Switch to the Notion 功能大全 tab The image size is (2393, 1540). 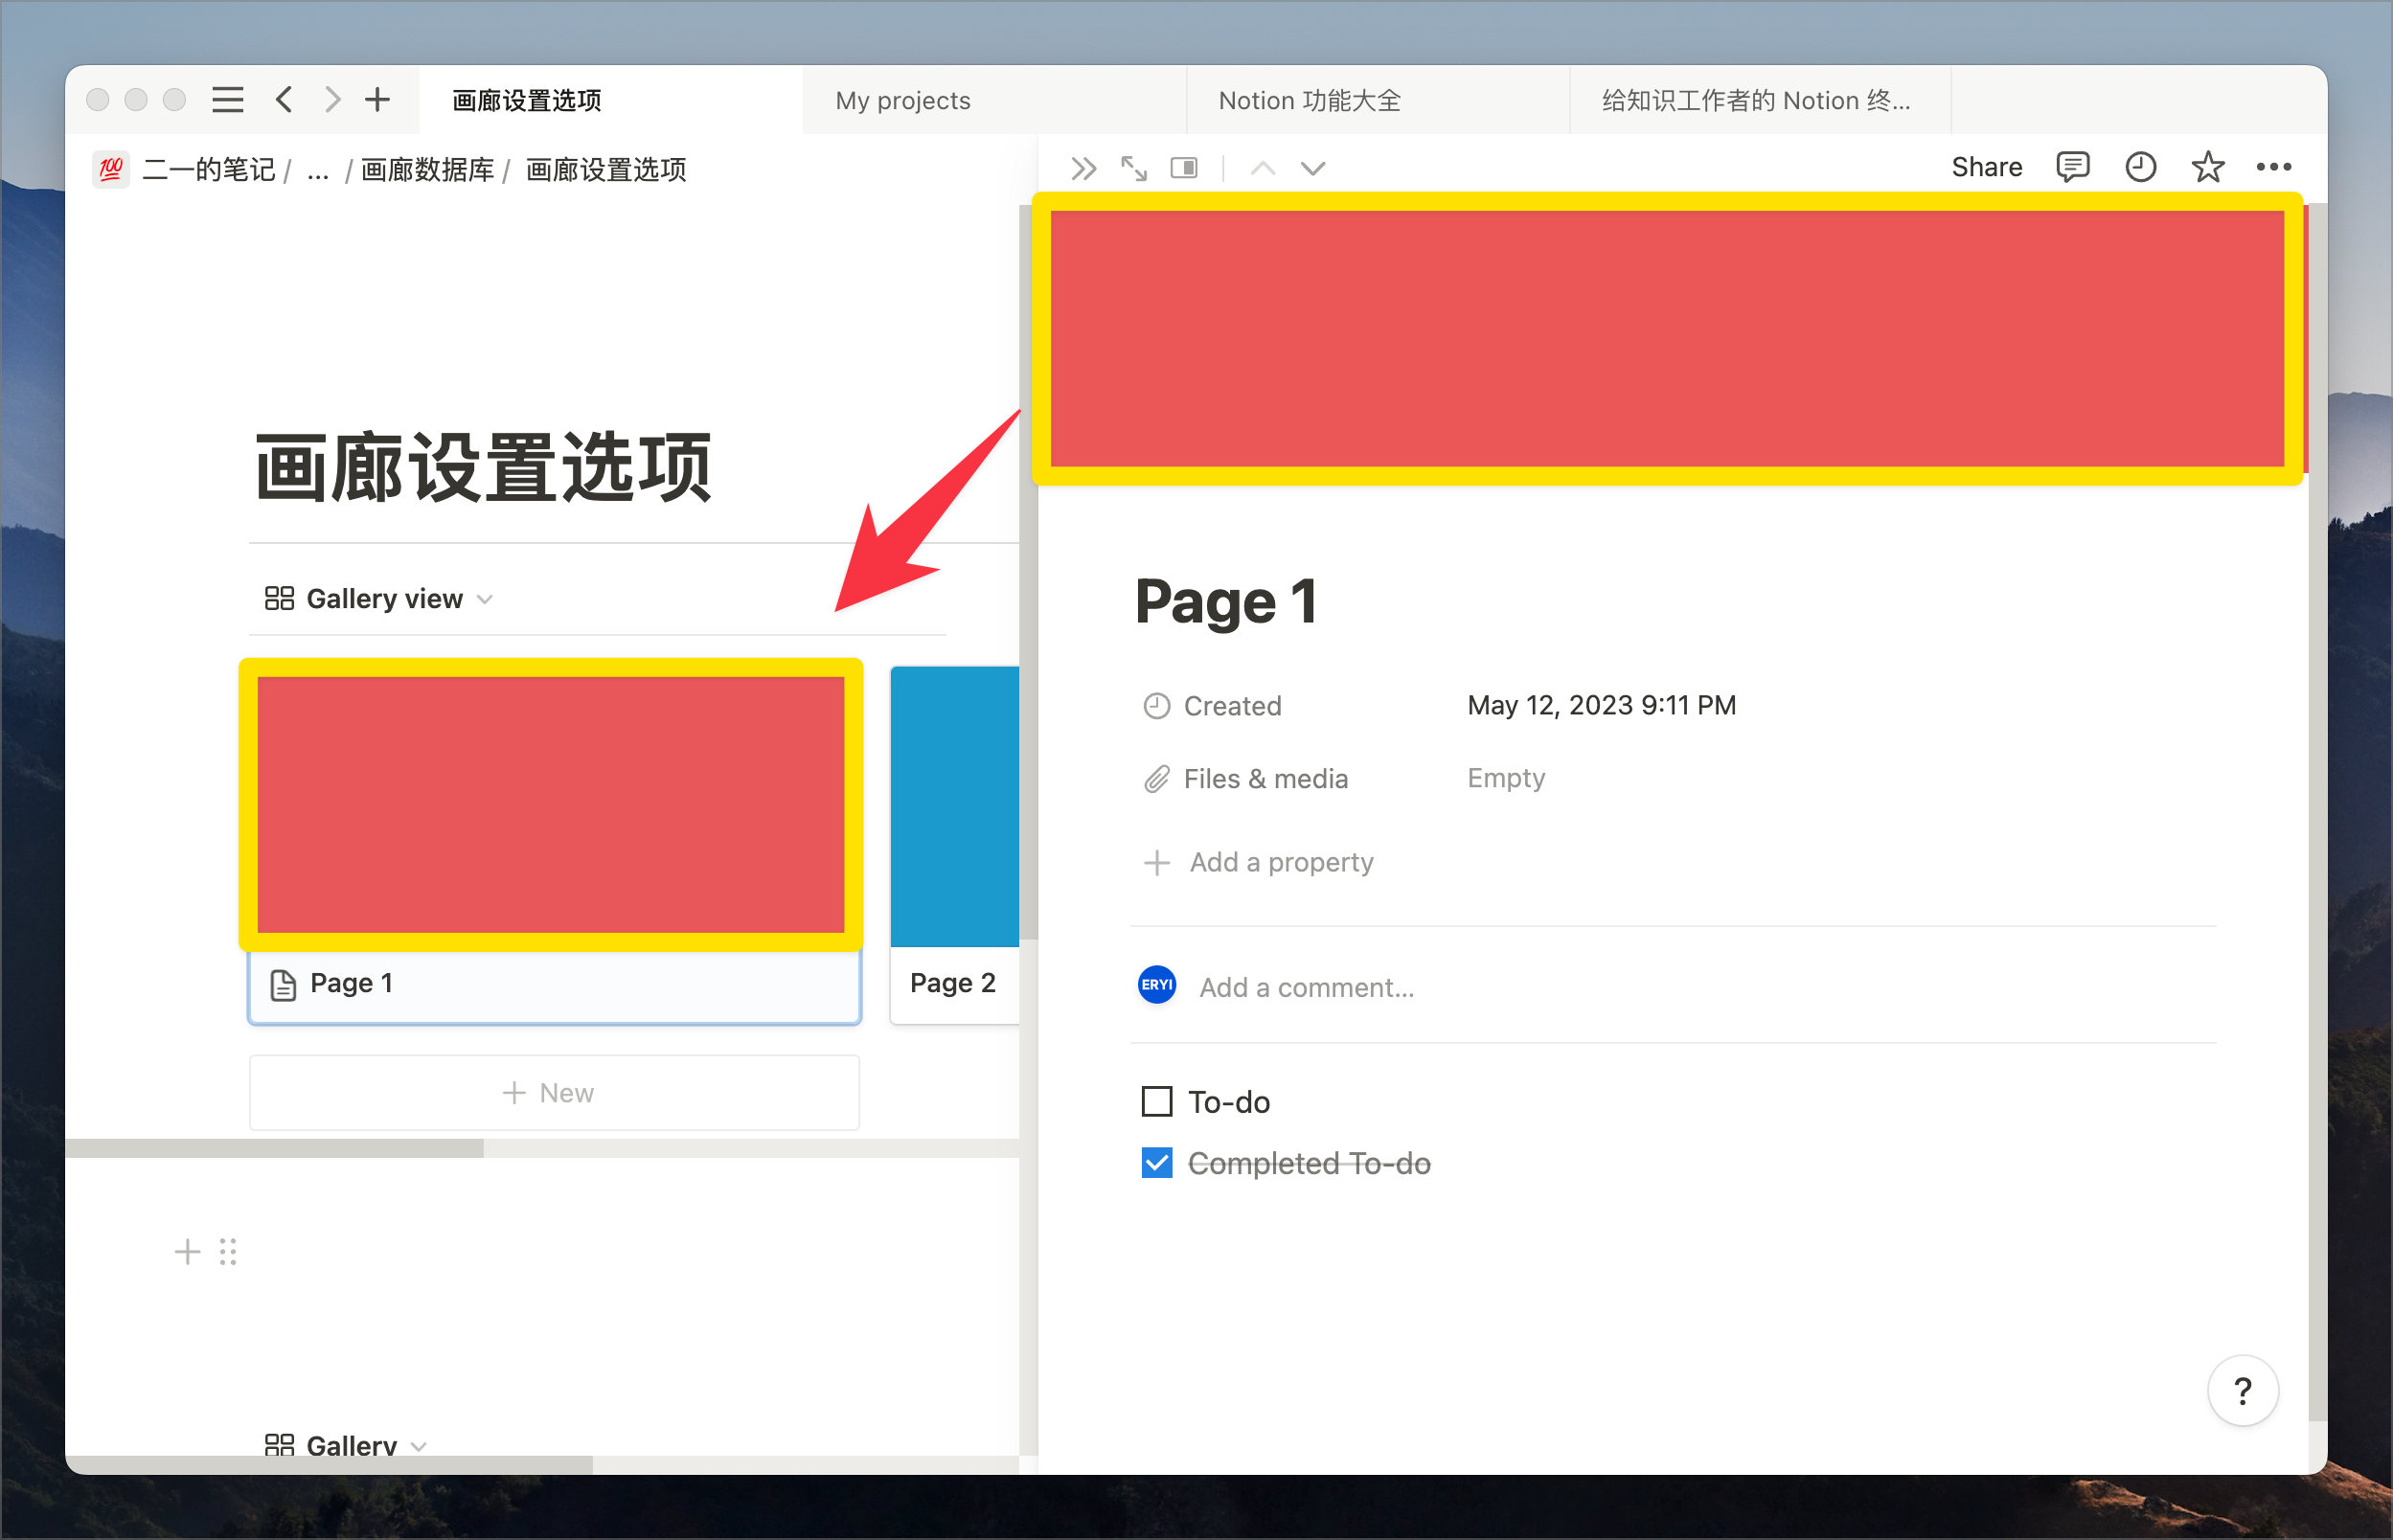coord(1378,100)
